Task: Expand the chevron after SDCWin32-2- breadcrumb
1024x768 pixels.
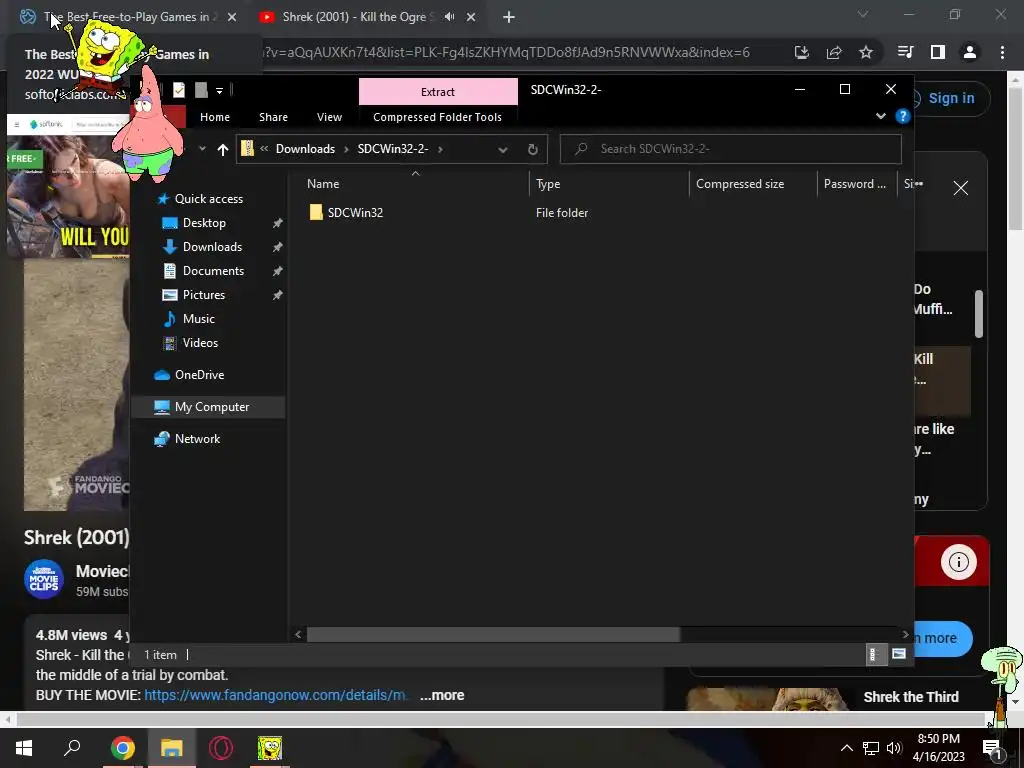Action: (x=440, y=150)
